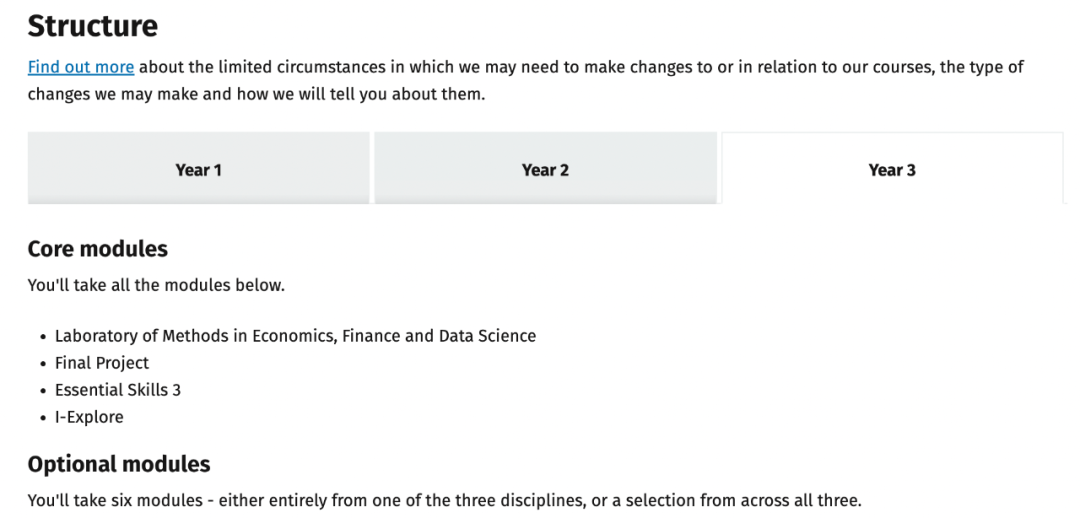1080x518 pixels.
Task: Select the Final Project list item
Action: click(102, 363)
